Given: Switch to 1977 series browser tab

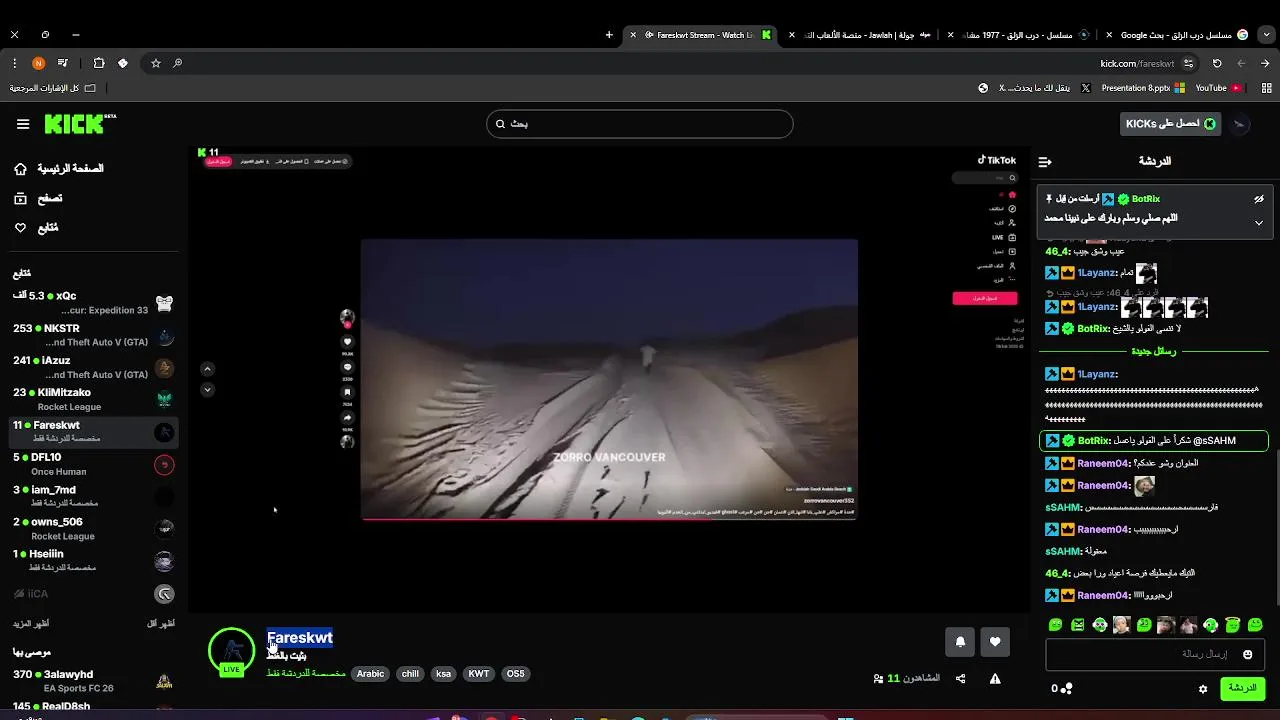Looking at the screenshot, I should pyautogui.click(x=1020, y=35).
